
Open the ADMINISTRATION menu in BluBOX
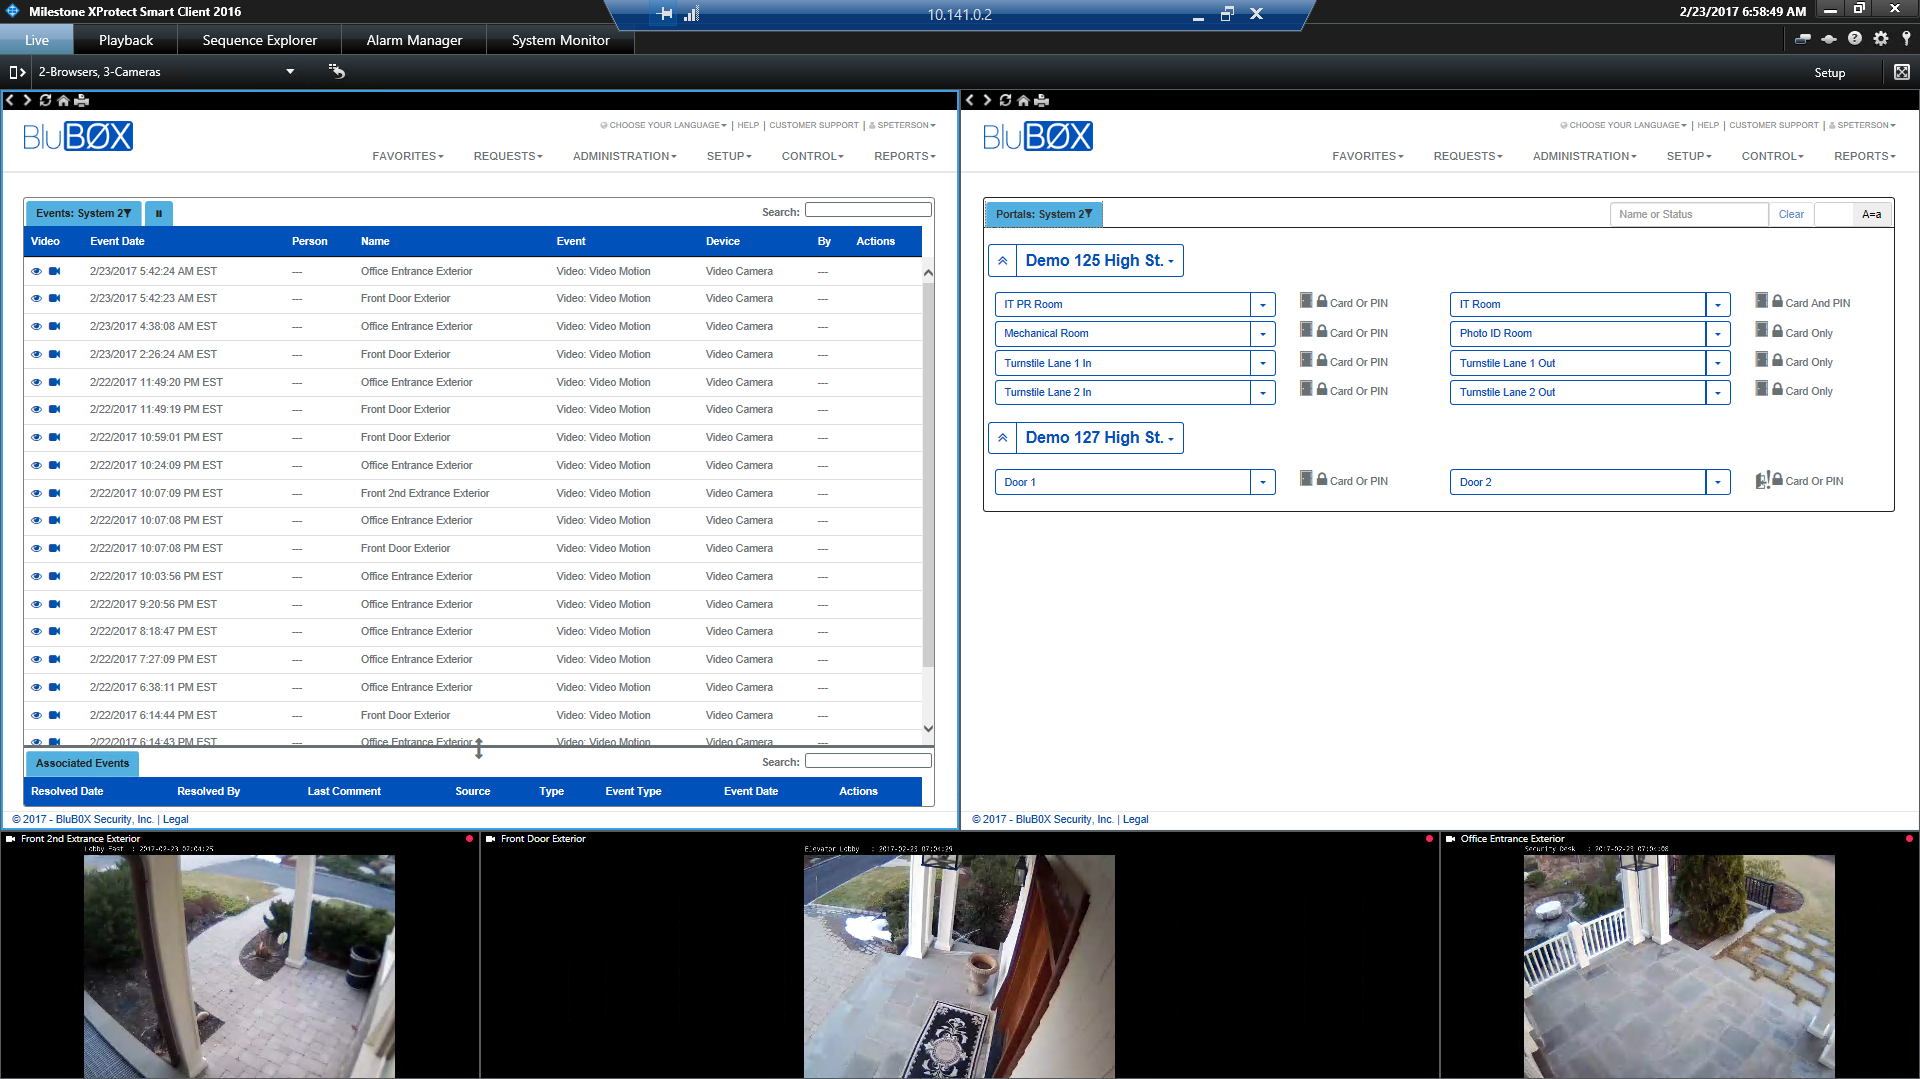coord(623,156)
